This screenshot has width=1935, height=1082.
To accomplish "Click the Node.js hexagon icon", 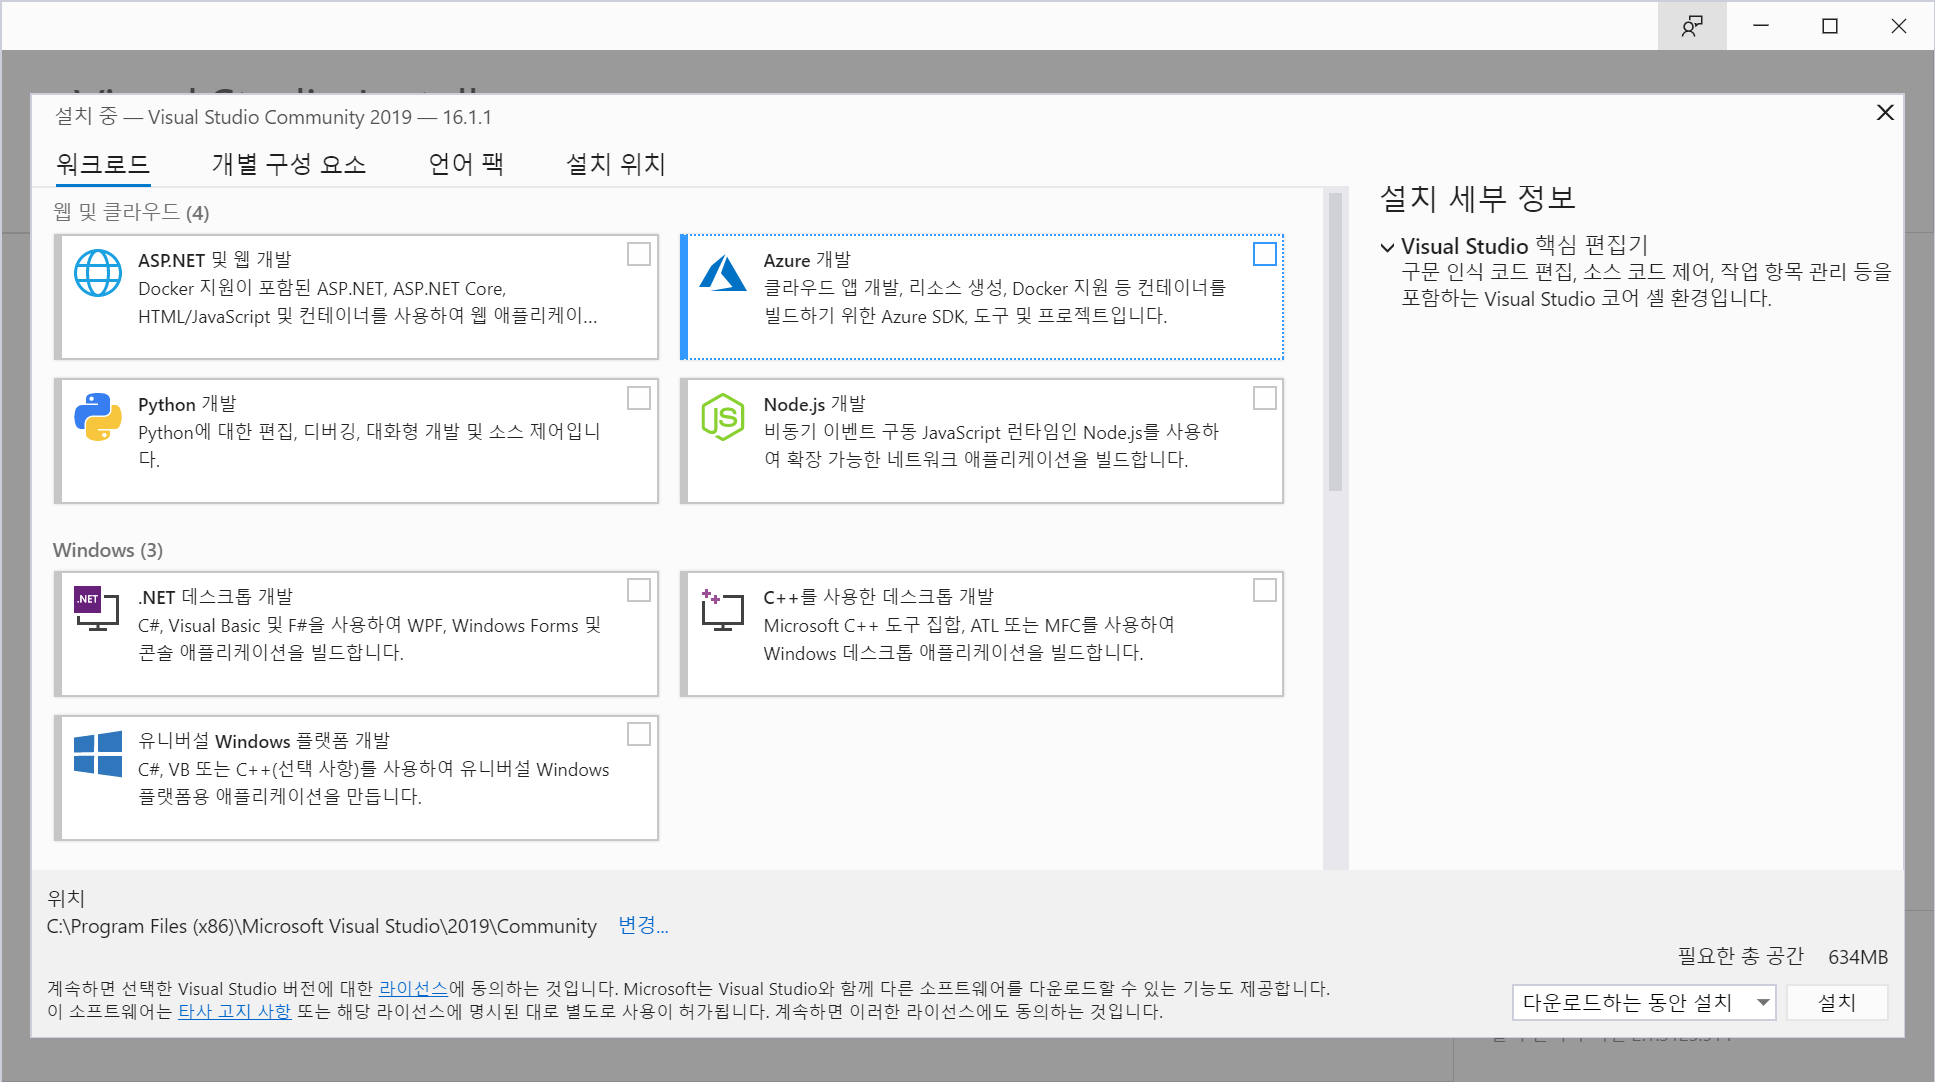I will point(723,417).
